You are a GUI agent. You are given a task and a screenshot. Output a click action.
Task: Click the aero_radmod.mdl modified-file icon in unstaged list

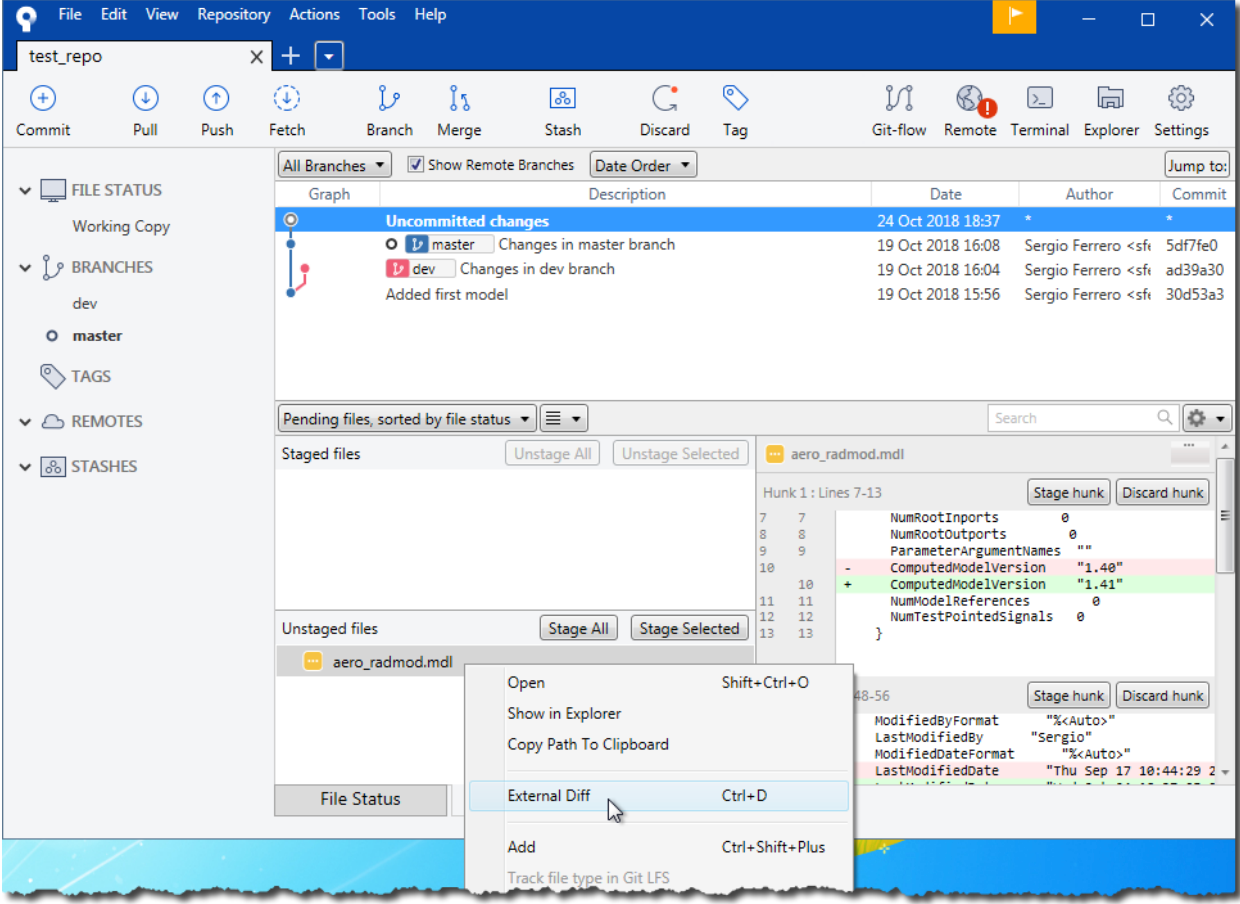click(x=312, y=661)
